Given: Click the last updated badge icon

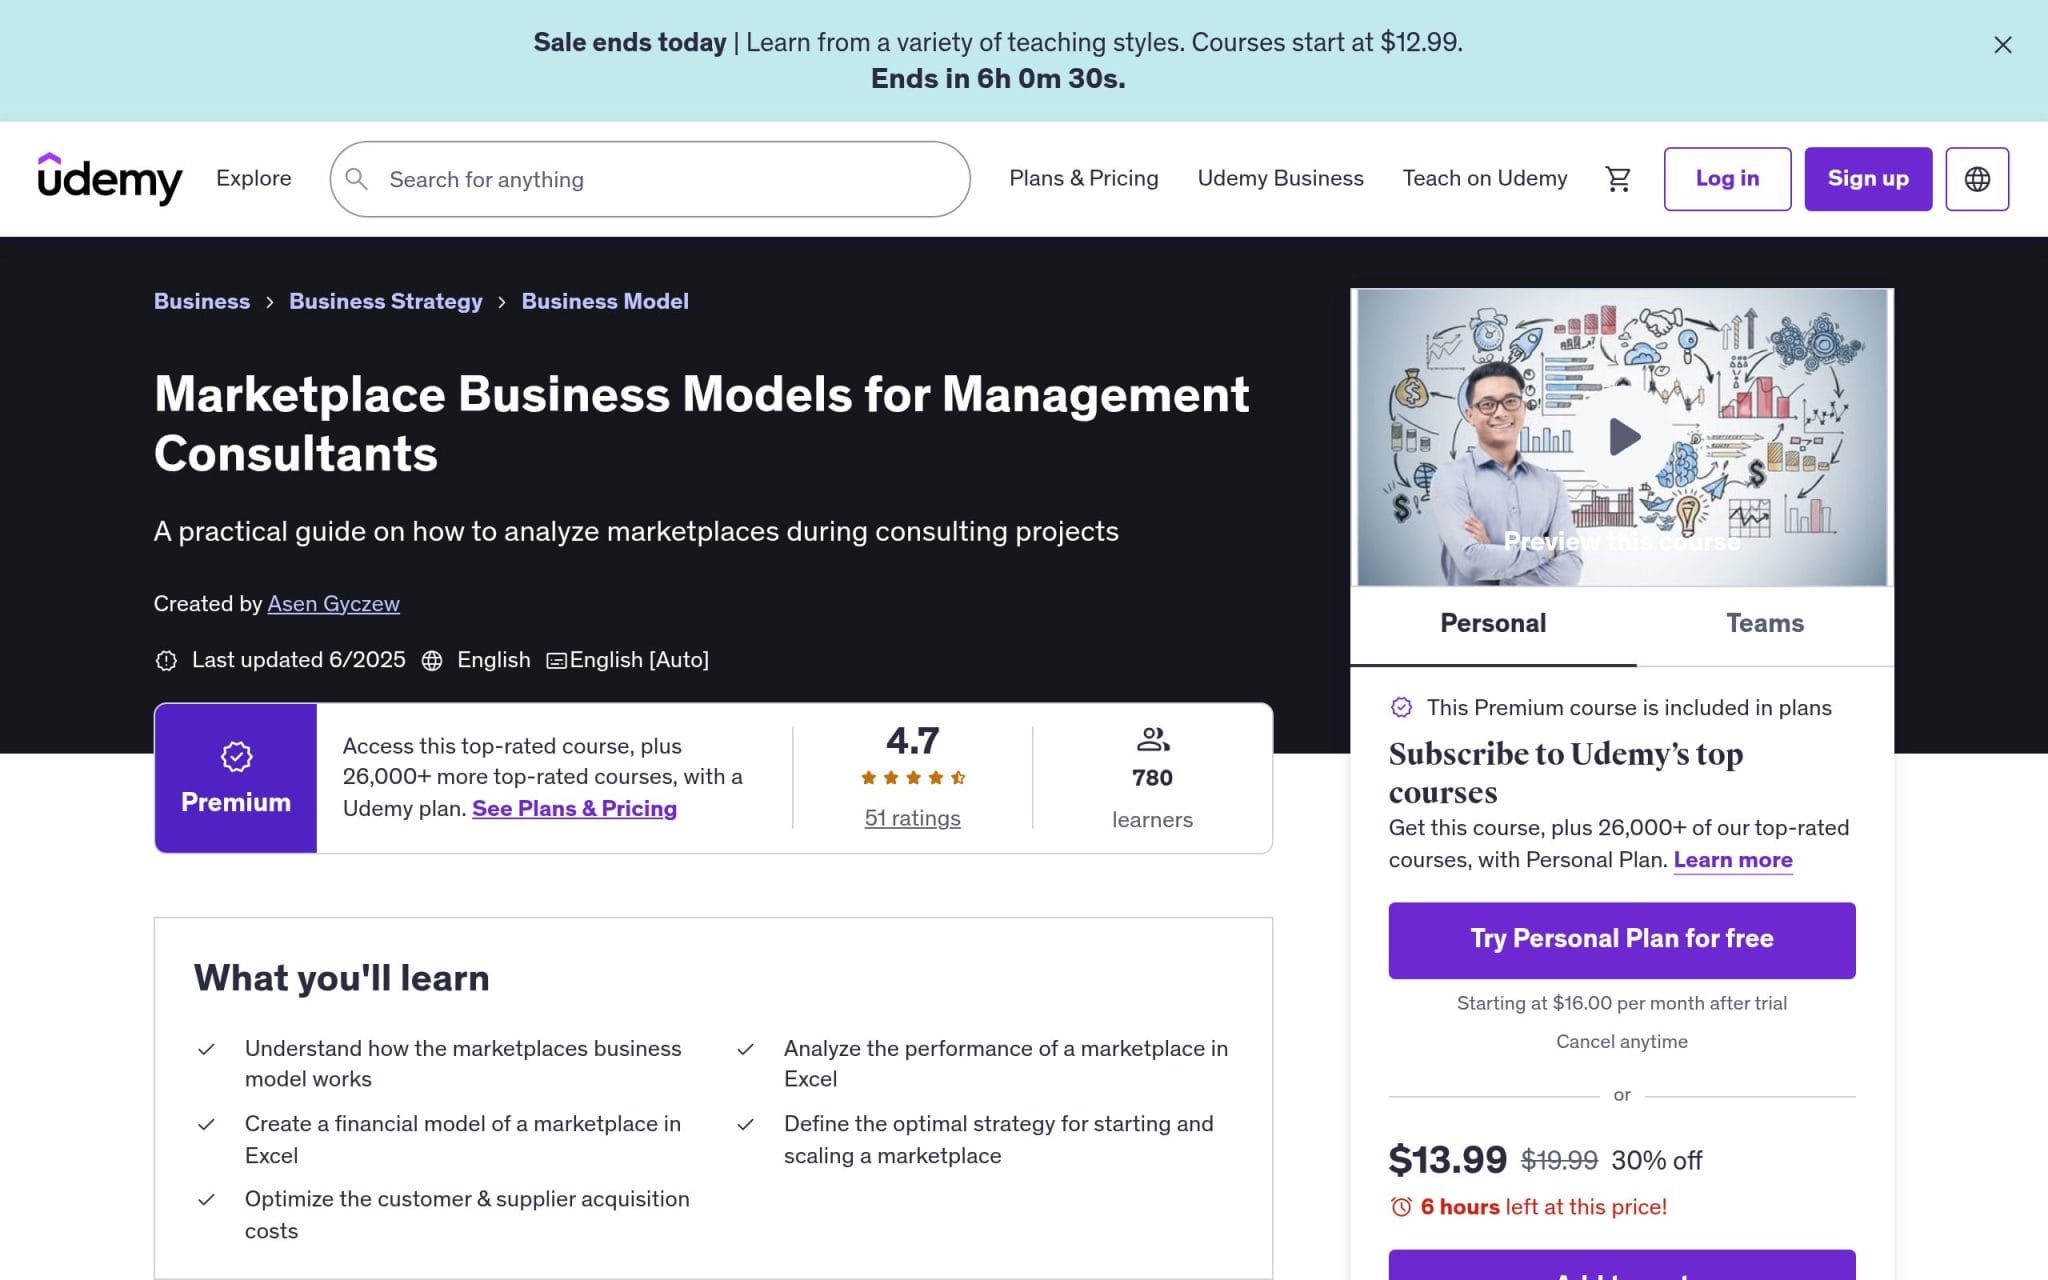Looking at the screenshot, I should [166, 660].
